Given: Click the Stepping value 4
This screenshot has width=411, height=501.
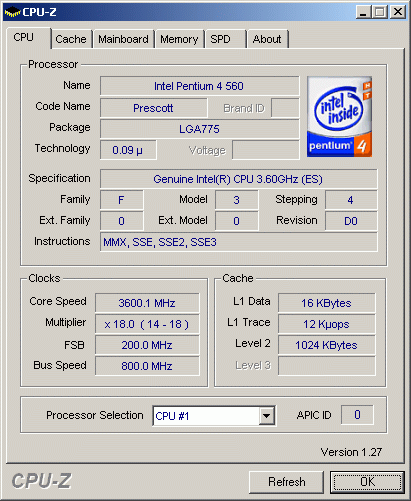Looking at the screenshot, I should tap(351, 200).
